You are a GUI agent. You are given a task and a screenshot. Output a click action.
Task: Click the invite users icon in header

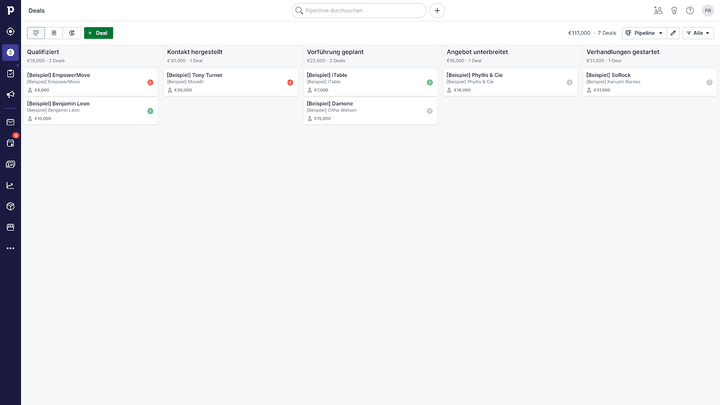point(658,10)
